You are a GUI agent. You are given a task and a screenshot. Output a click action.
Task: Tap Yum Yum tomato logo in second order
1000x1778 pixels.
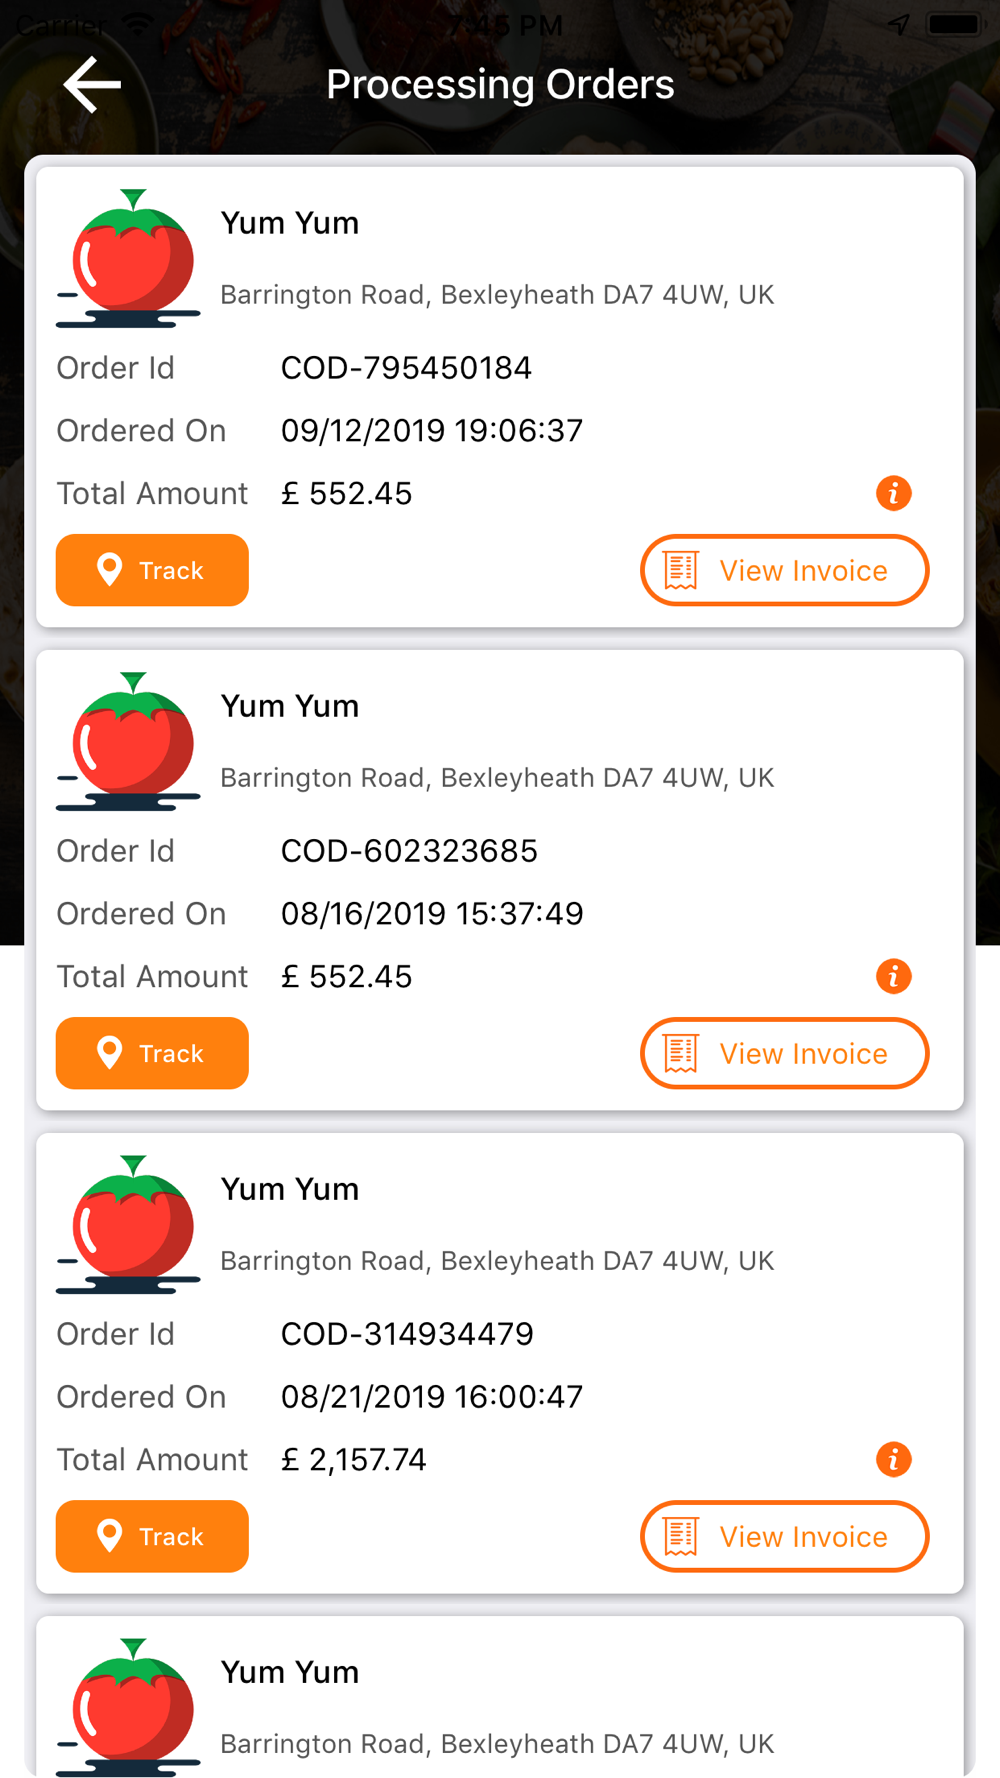[128, 742]
